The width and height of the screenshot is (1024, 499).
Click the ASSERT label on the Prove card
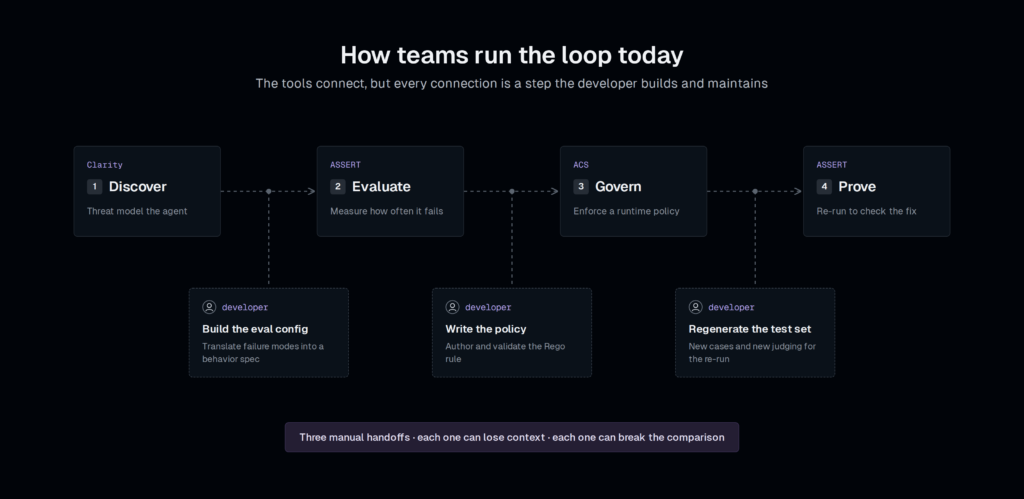[x=832, y=165]
